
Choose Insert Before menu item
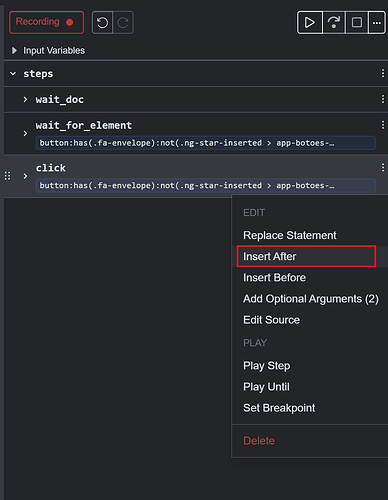pos(274,278)
